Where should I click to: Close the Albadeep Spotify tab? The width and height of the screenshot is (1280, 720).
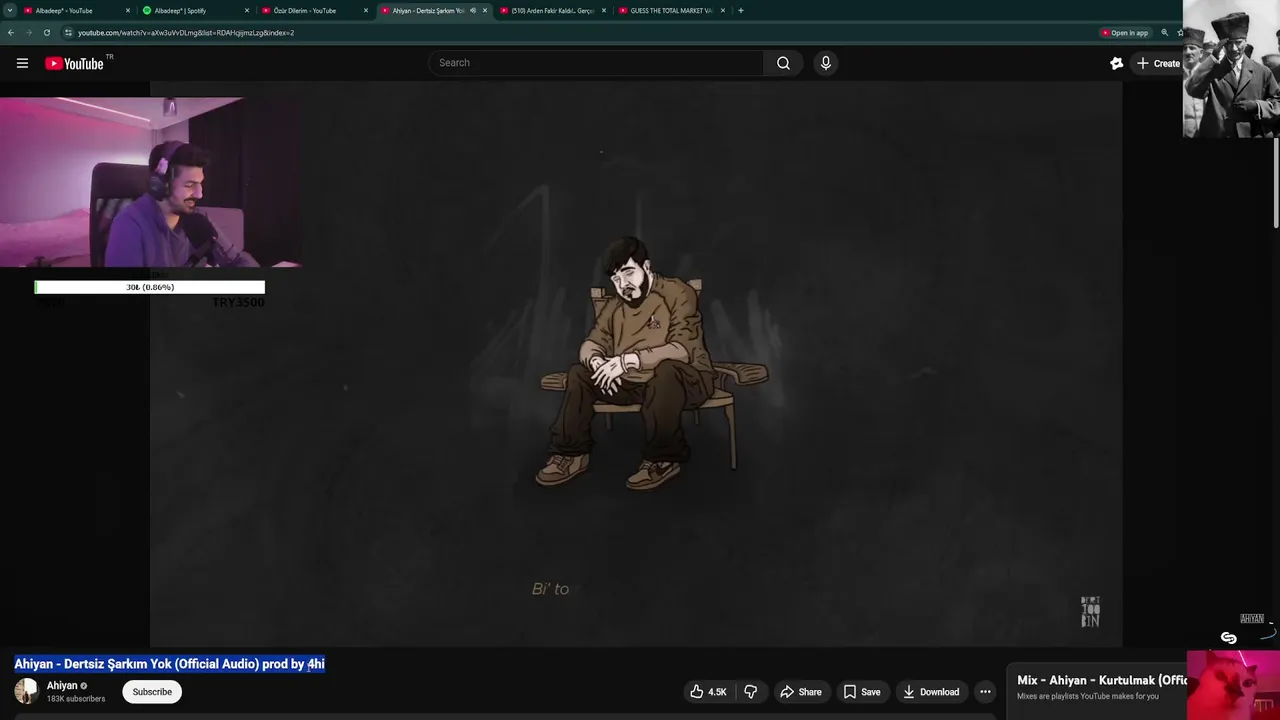click(x=247, y=10)
